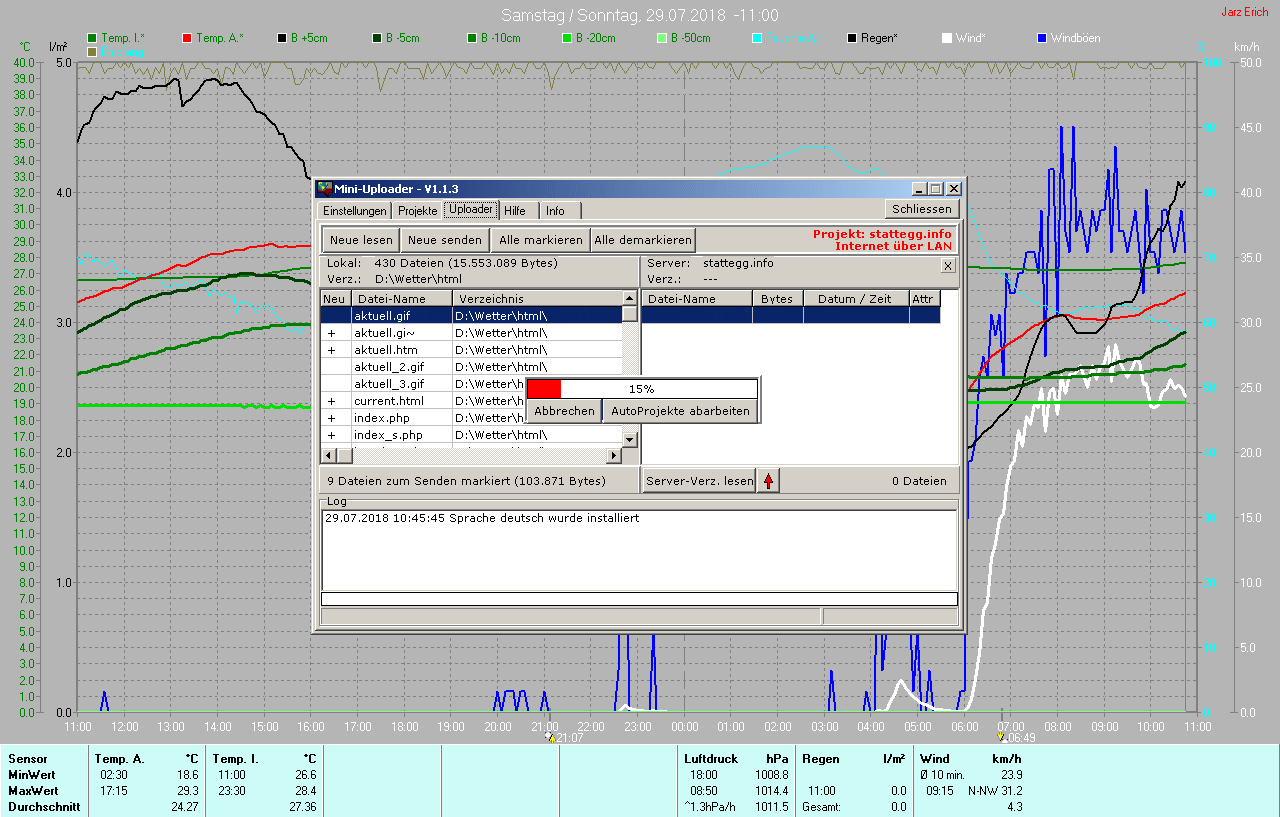This screenshot has height=817, width=1280.
Task: Open the Hilfe tab
Action: (x=515, y=211)
